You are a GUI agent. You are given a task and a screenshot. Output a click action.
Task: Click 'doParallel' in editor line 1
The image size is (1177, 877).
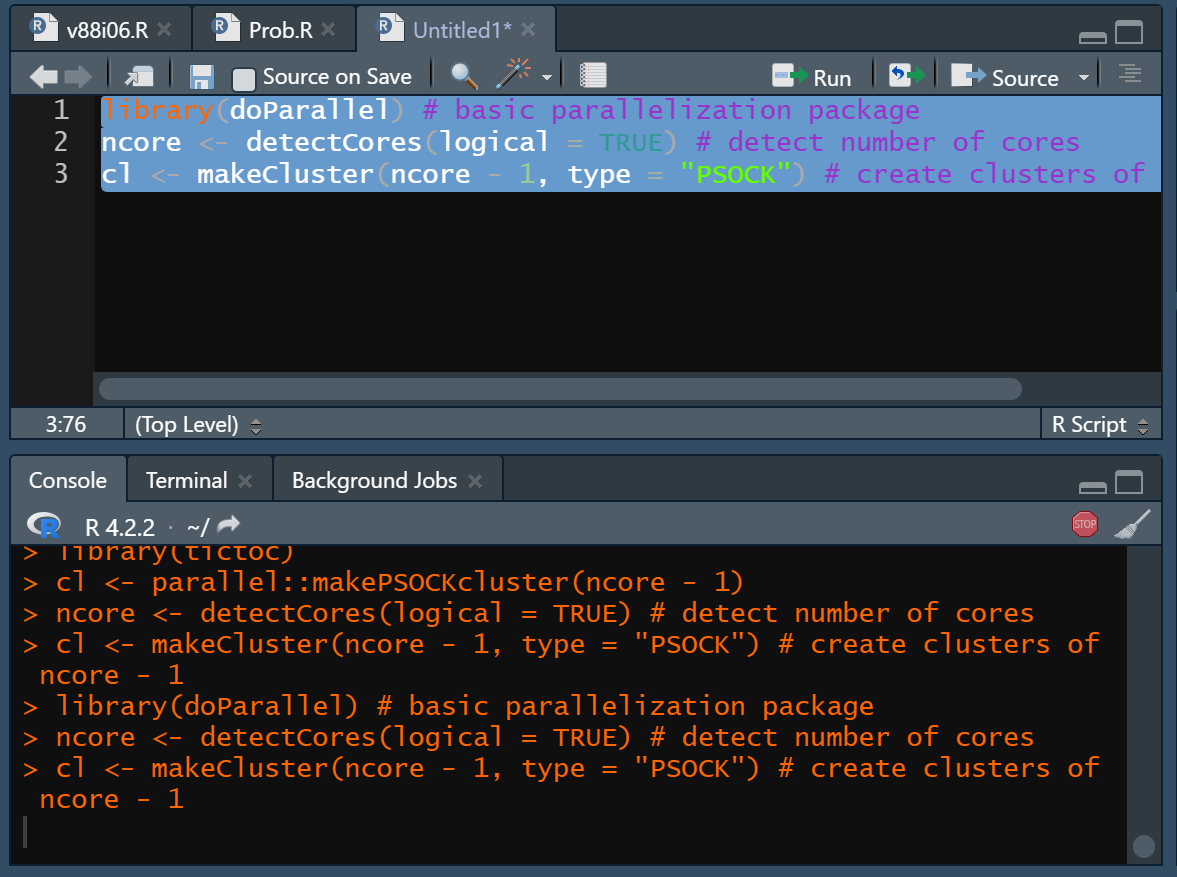pyautogui.click(x=309, y=110)
